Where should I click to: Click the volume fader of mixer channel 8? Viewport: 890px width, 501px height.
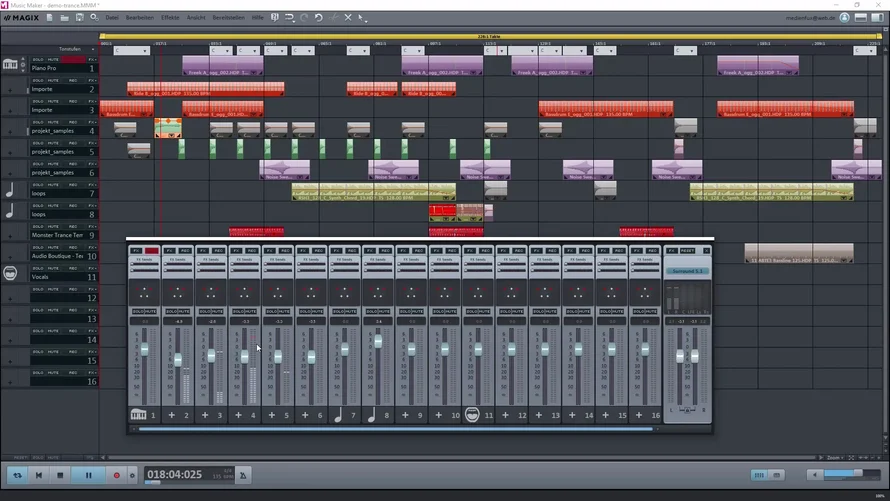[x=377, y=341]
